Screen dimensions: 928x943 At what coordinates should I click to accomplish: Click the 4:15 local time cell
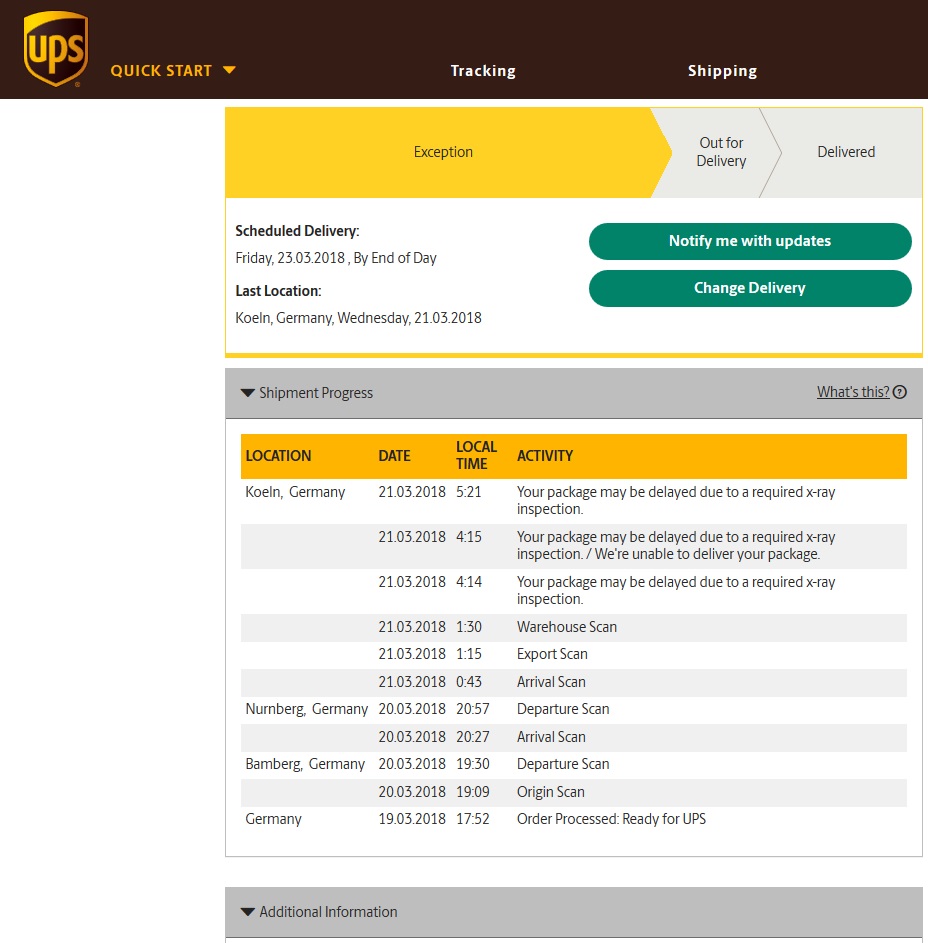[x=469, y=536]
